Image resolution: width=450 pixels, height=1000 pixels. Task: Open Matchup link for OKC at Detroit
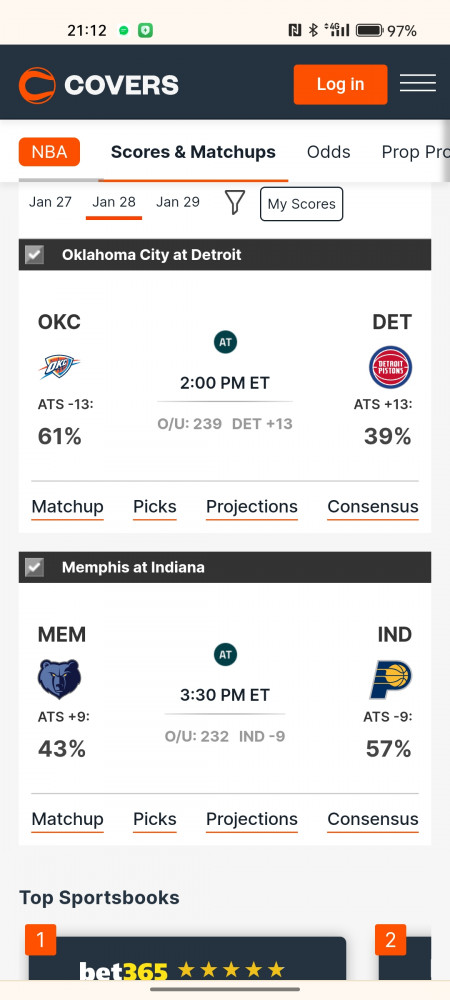point(68,507)
